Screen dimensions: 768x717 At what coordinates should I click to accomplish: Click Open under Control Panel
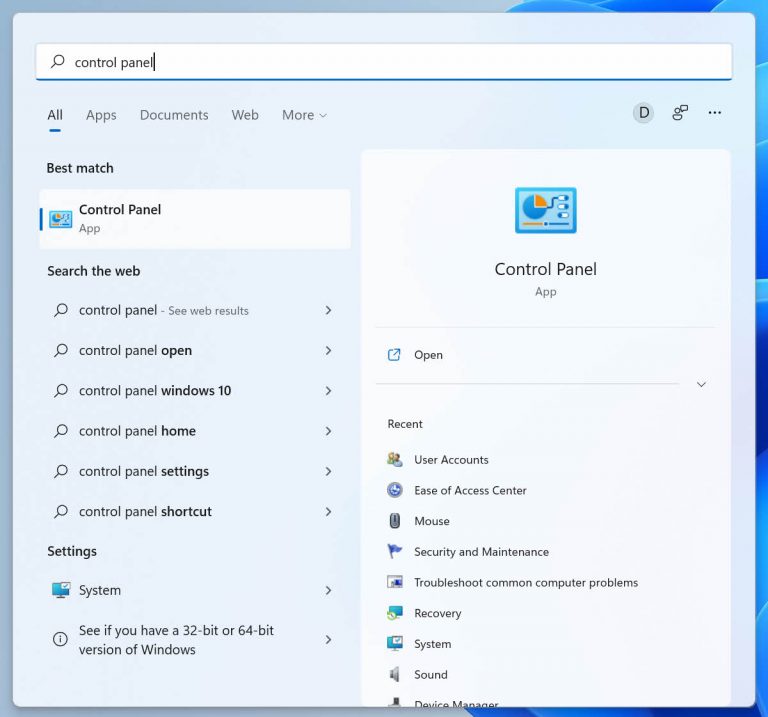[x=428, y=355]
